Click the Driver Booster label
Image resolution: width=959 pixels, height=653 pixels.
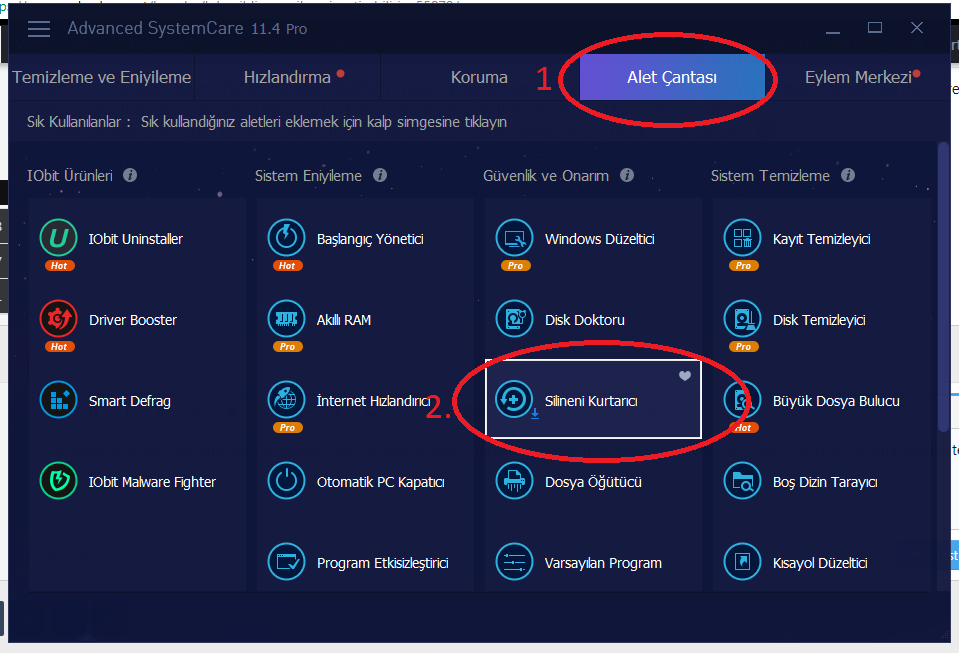click(133, 320)
